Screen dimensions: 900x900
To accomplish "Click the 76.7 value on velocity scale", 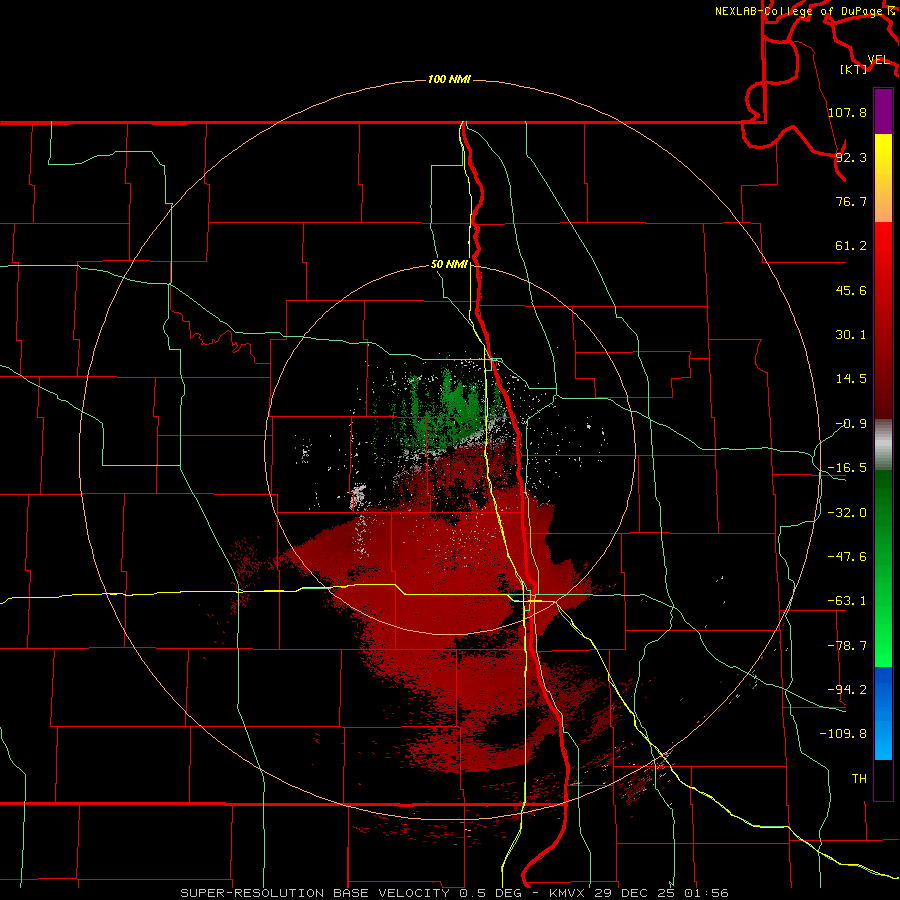I will (x=851, y=201).
